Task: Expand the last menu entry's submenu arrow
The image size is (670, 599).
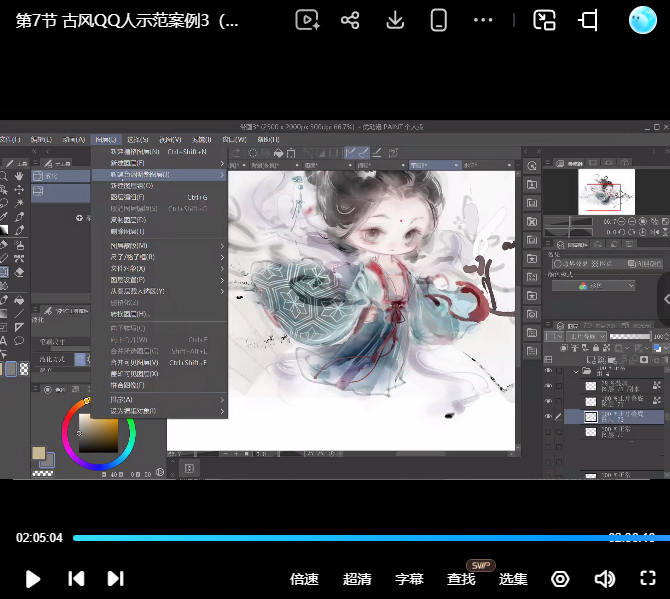Action: [222, 411]
